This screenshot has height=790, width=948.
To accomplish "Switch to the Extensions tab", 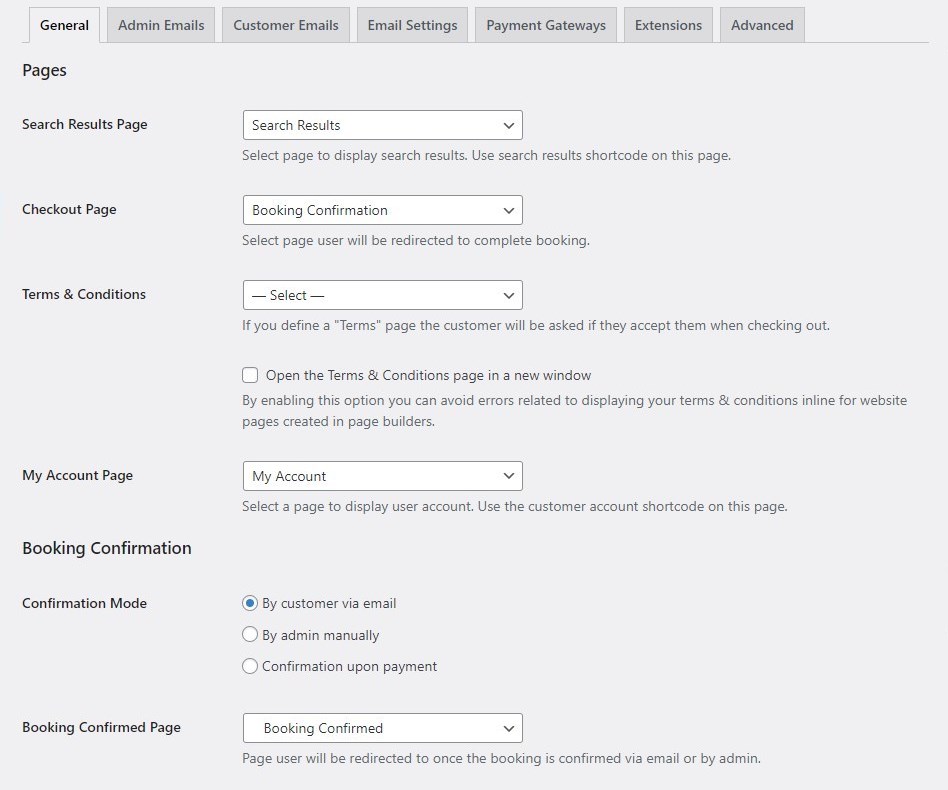I will tap(668, 26).
